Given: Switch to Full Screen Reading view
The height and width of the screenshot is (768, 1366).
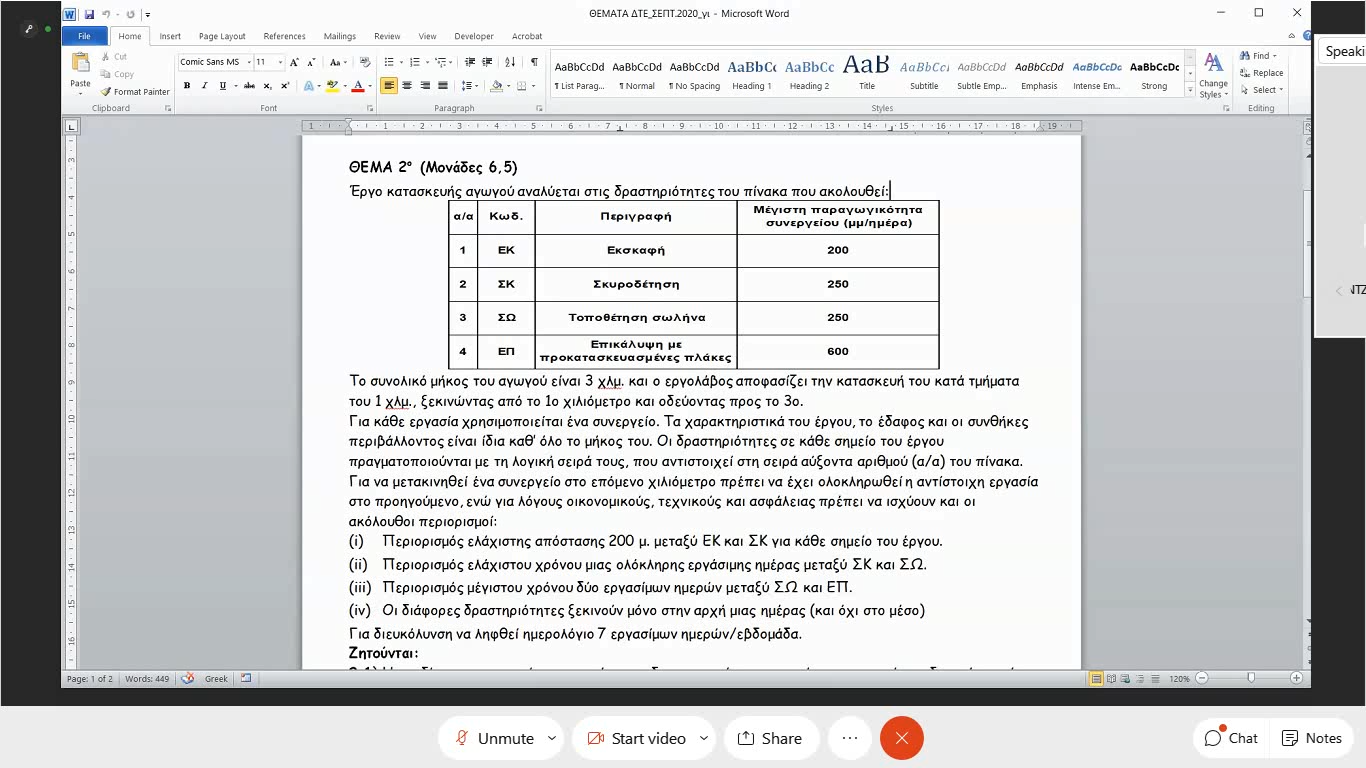Looking at the screenshot, I should pyautogui.click(x=1112, y=678).
